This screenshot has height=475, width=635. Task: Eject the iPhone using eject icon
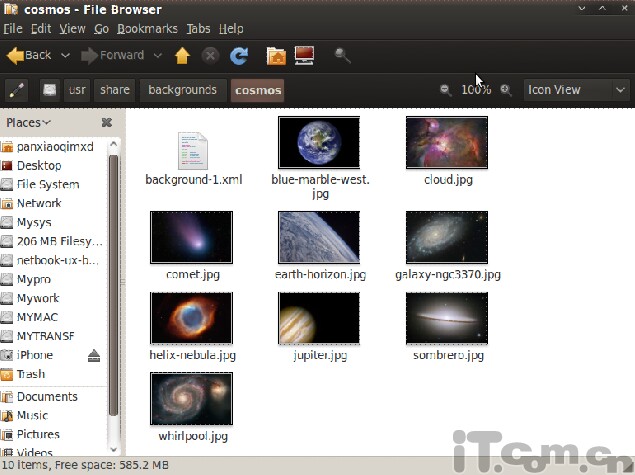click(x=94, y=356)
